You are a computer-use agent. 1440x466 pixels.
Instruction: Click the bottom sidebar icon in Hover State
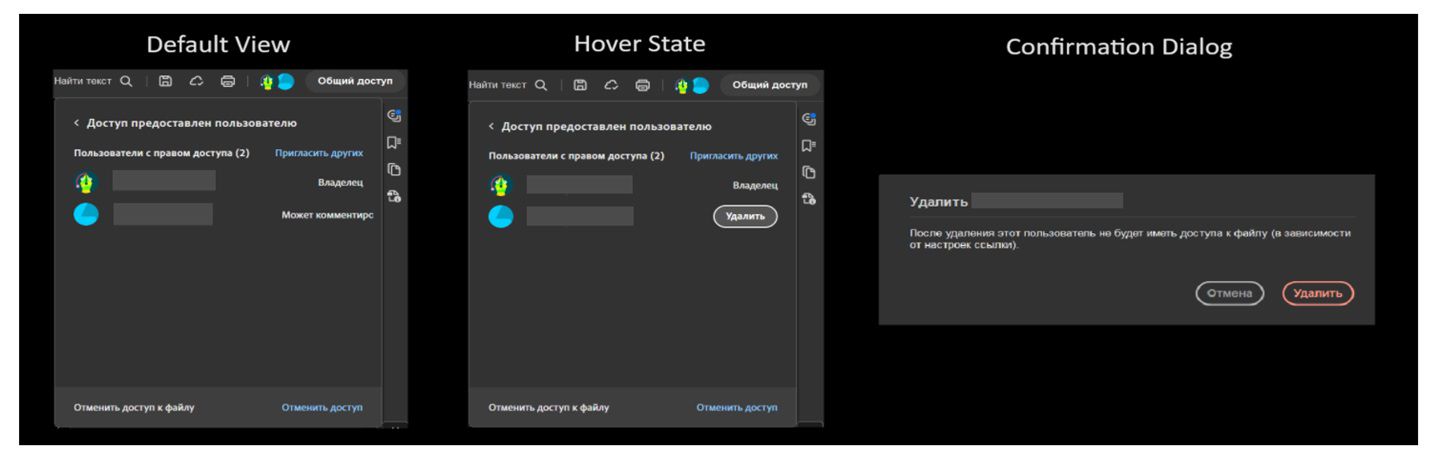809,199
